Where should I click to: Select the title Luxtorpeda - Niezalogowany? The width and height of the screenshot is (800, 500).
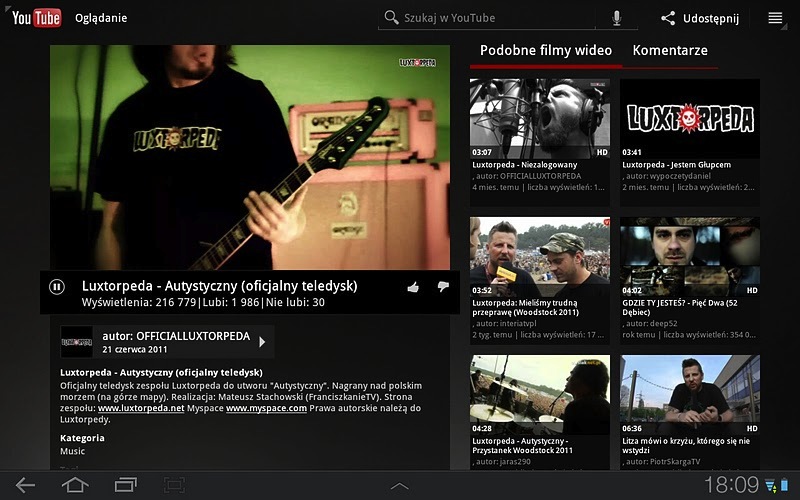pos(524,165)
